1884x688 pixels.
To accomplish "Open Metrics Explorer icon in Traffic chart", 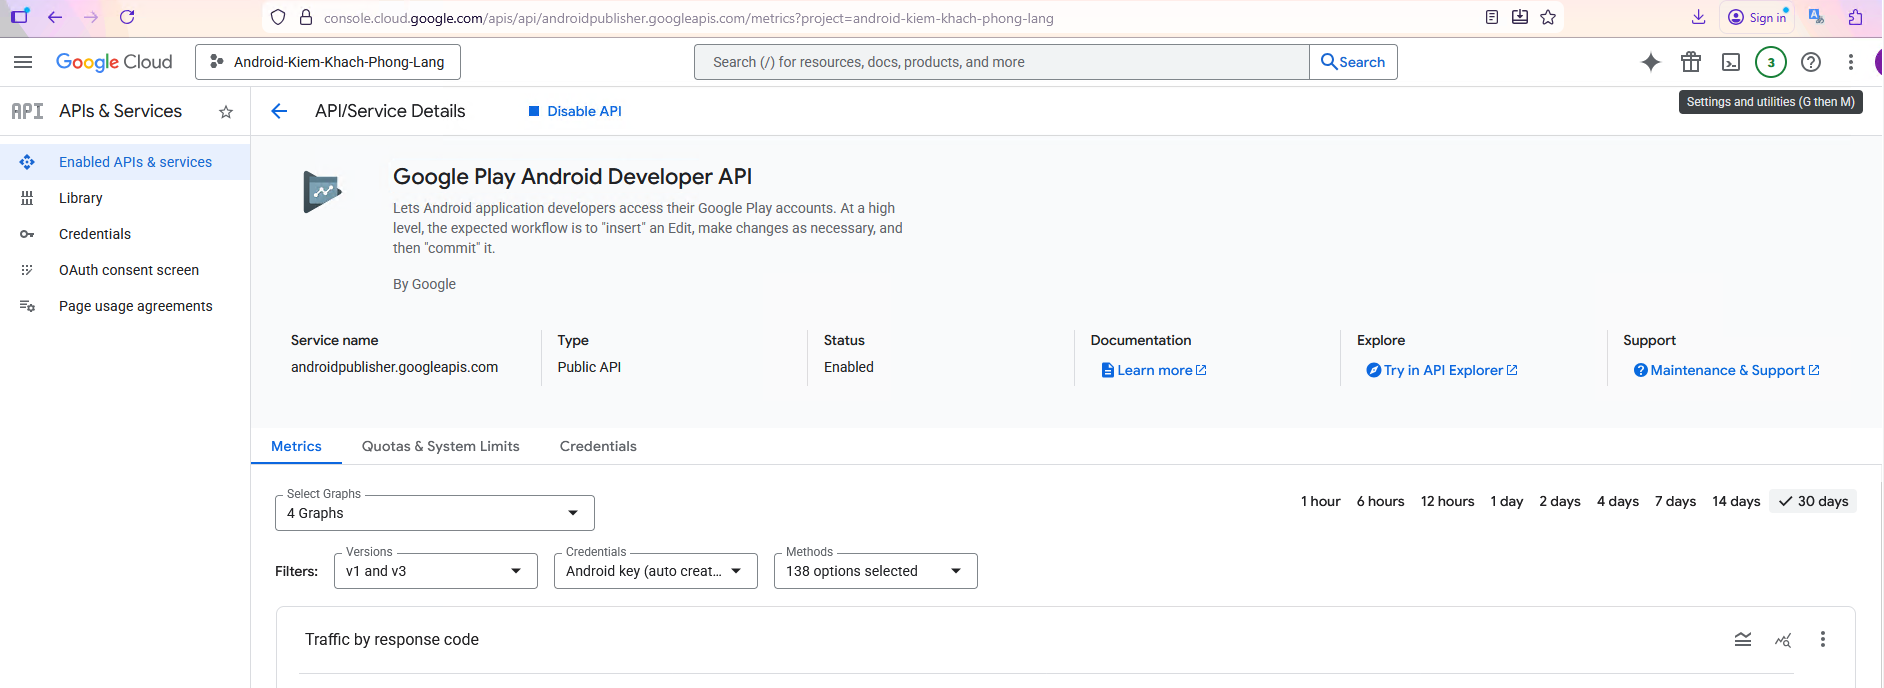I will click(1783, 640).
